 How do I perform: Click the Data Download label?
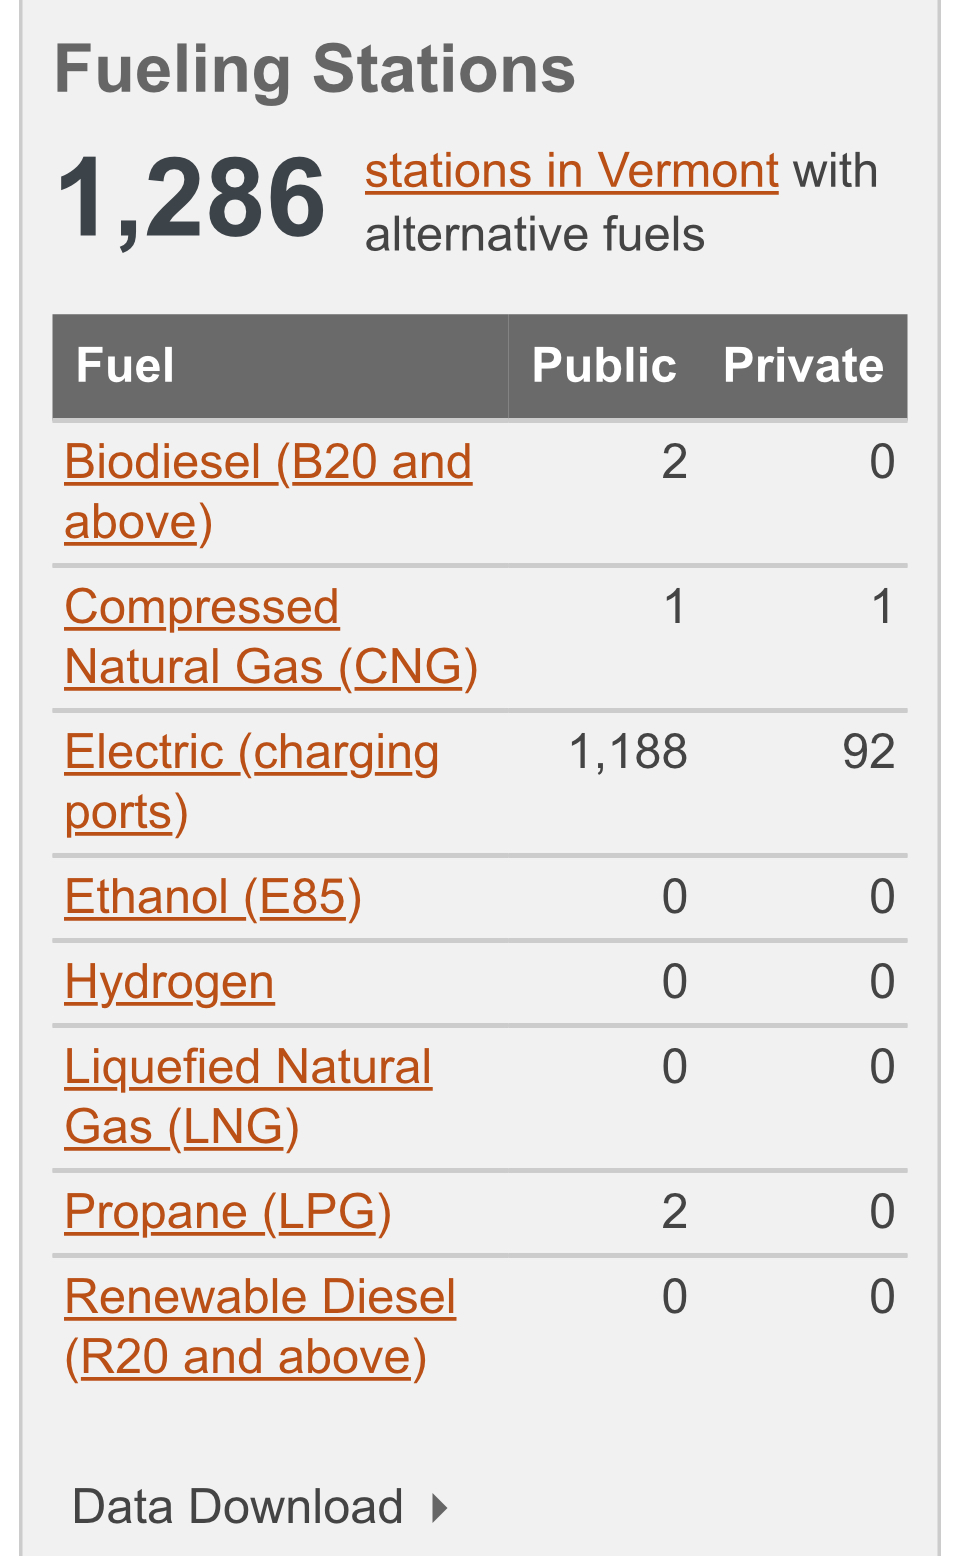coord(238,1507)
